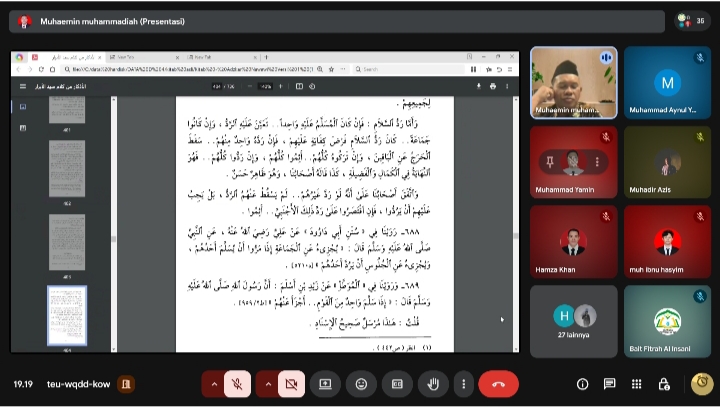The width and height of the screenshot is (720, 408).
Task: Click PDF page number input field
Action: (x=216, y=86)
